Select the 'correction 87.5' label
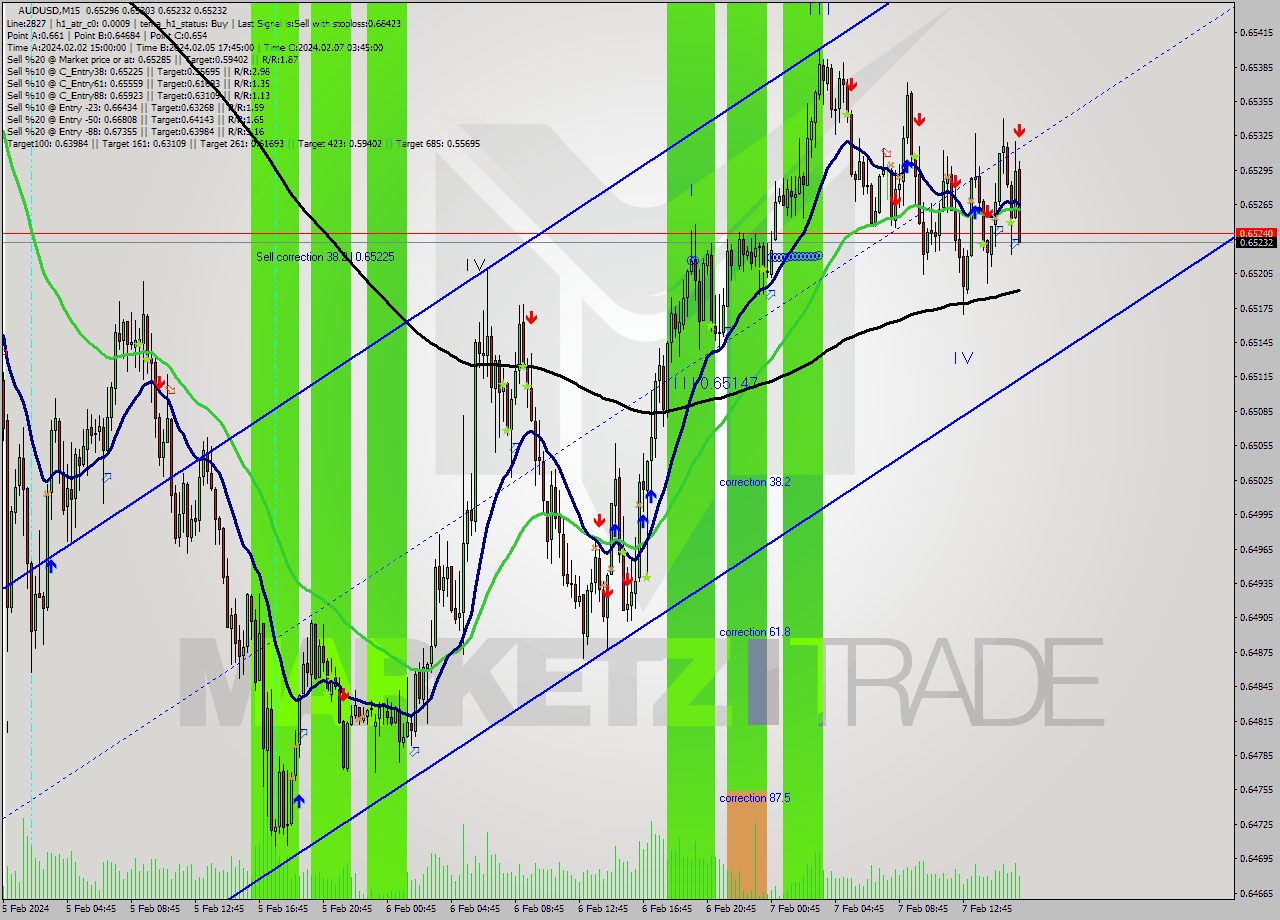This screenshot has height=920, width=1280. click(755, 798)
